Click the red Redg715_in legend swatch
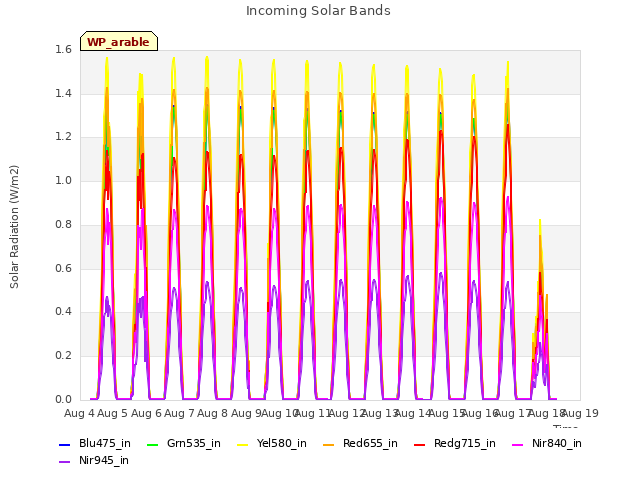640x480 pixels. tap(419, 444)
